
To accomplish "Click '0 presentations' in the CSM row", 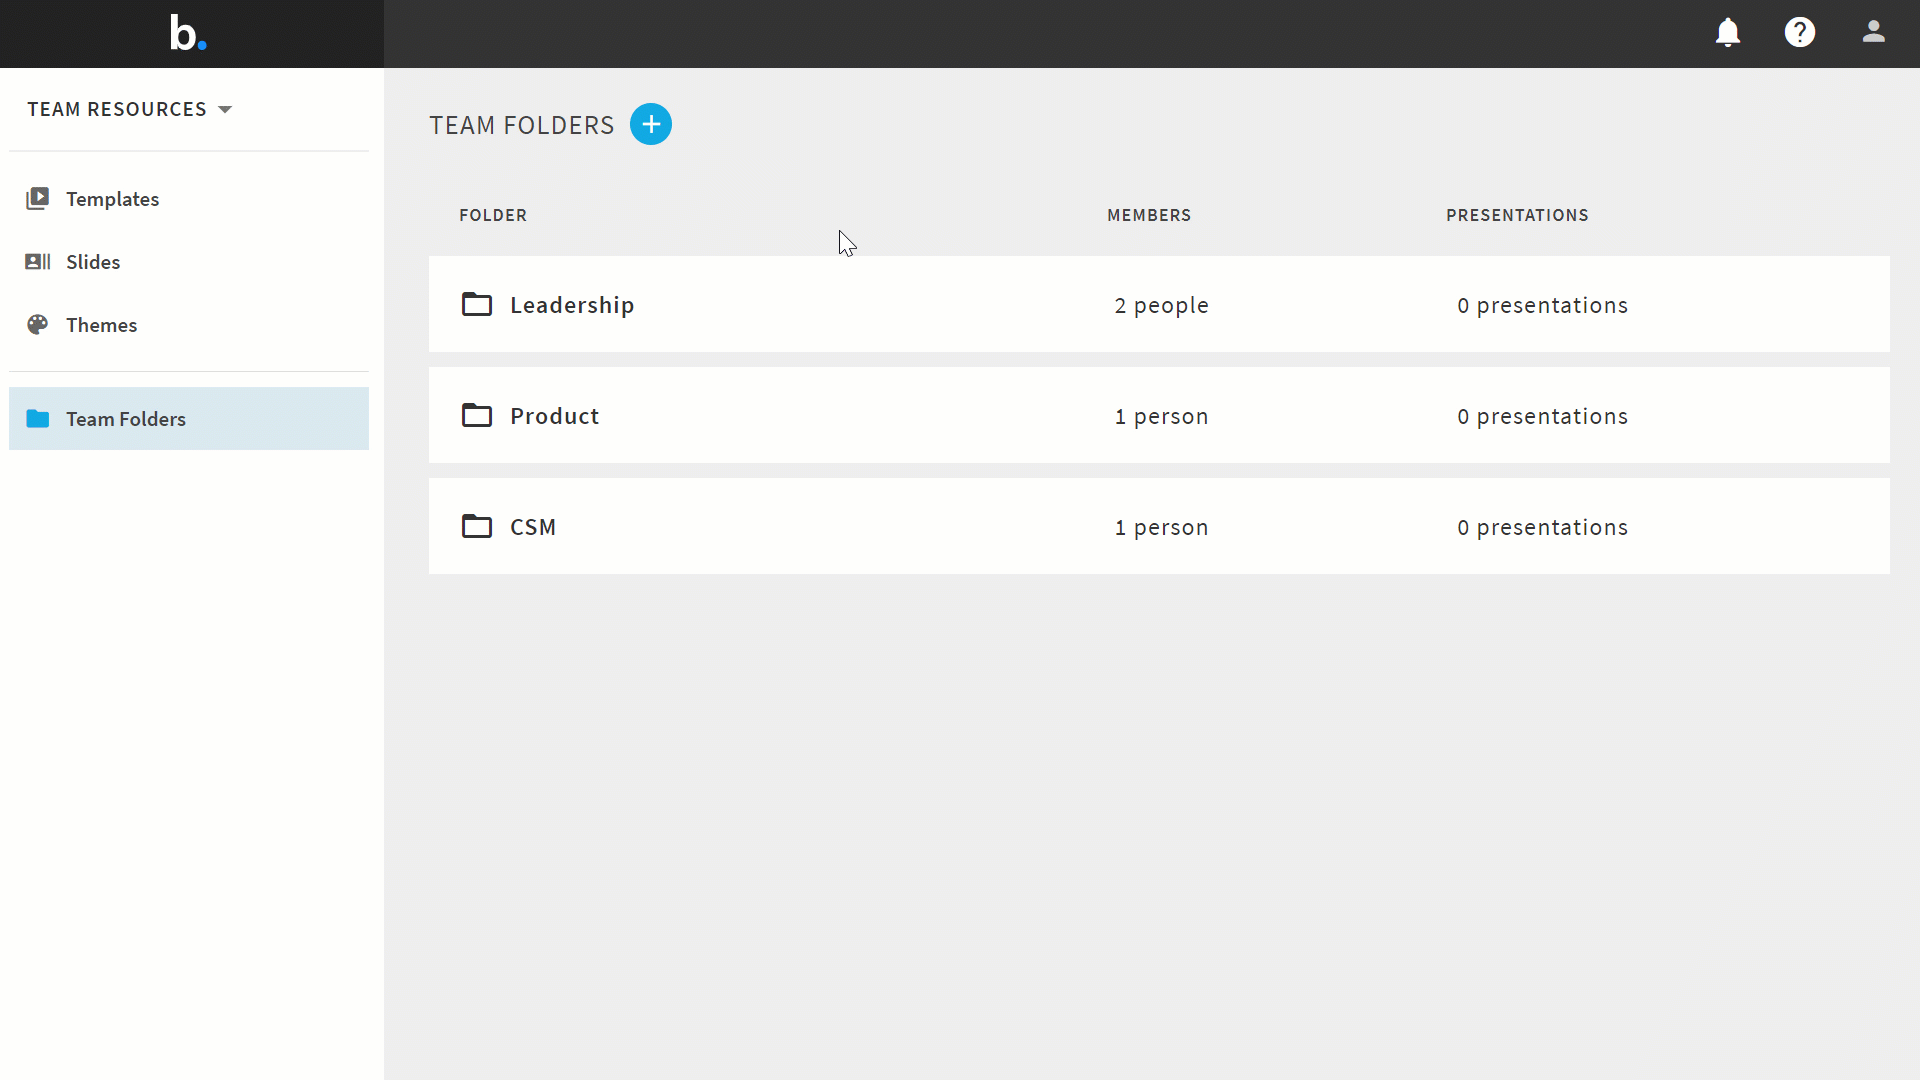I will tap(1543, 527).
